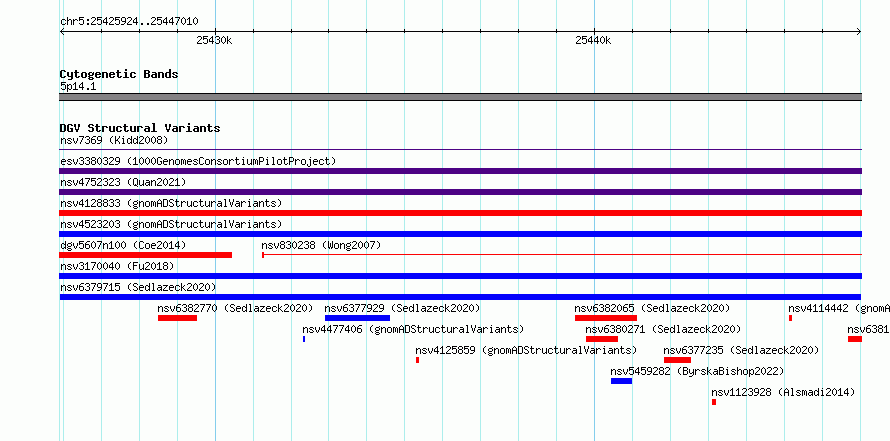This screenshot has height=441, width=890.
Task: Click the nsv4752323 (Quan2021) label
Action: [123, 182]
